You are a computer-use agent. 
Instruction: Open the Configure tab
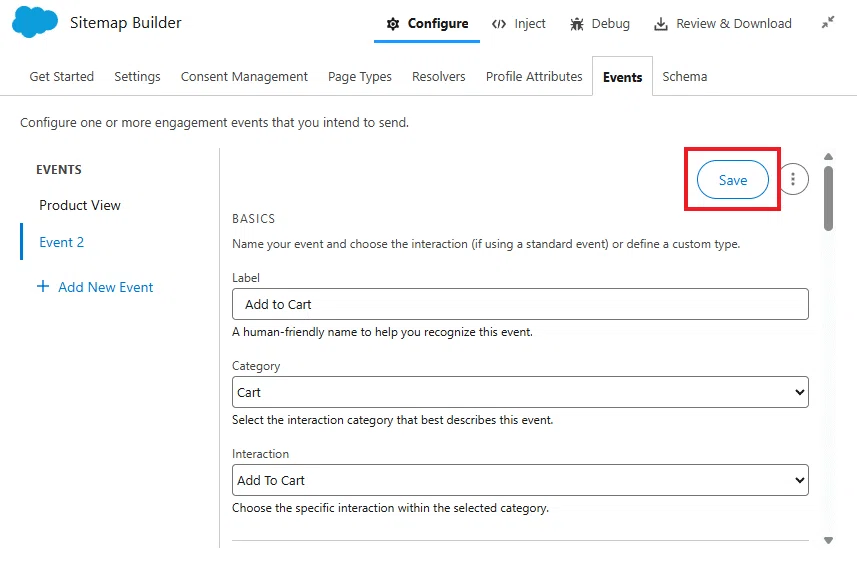coord(427,24)
